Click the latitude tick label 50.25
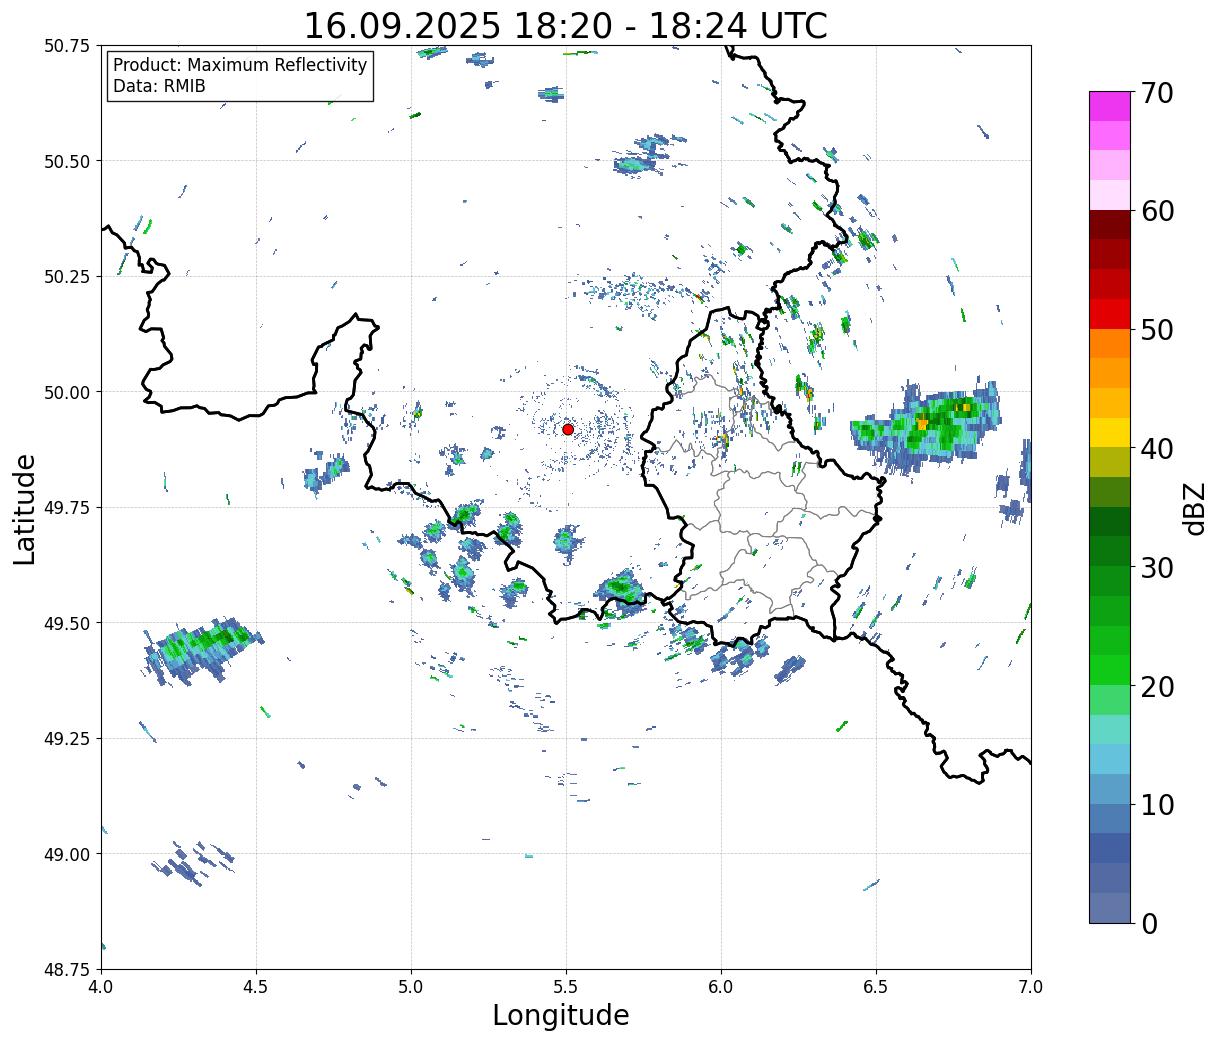 (x=67, y=277)
